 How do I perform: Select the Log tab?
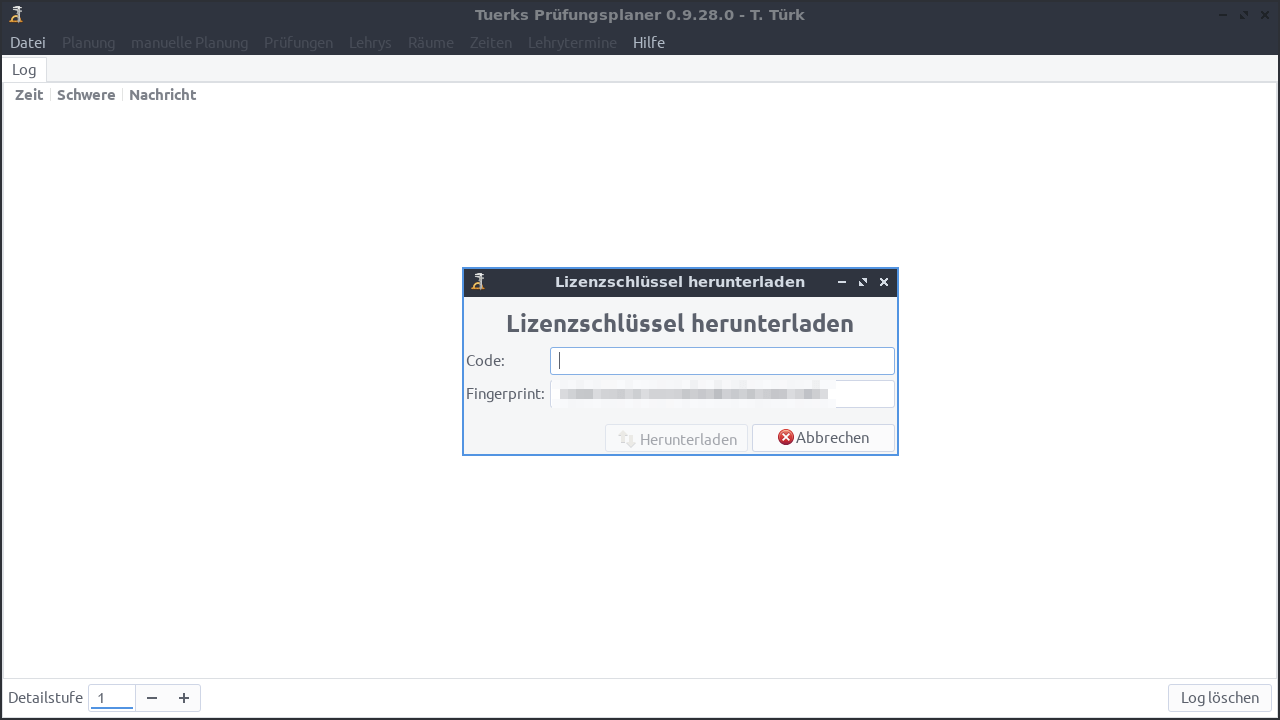(24, 69)
